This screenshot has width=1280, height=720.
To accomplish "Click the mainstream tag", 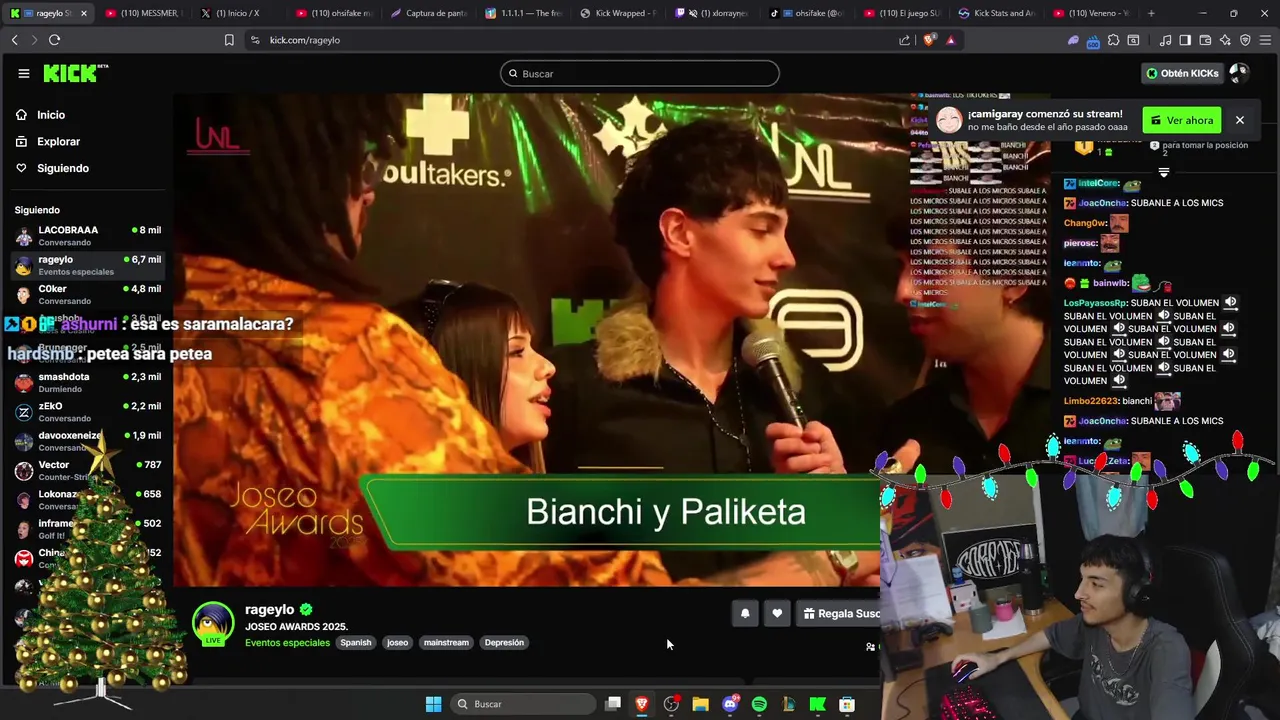I will (446, 643).
